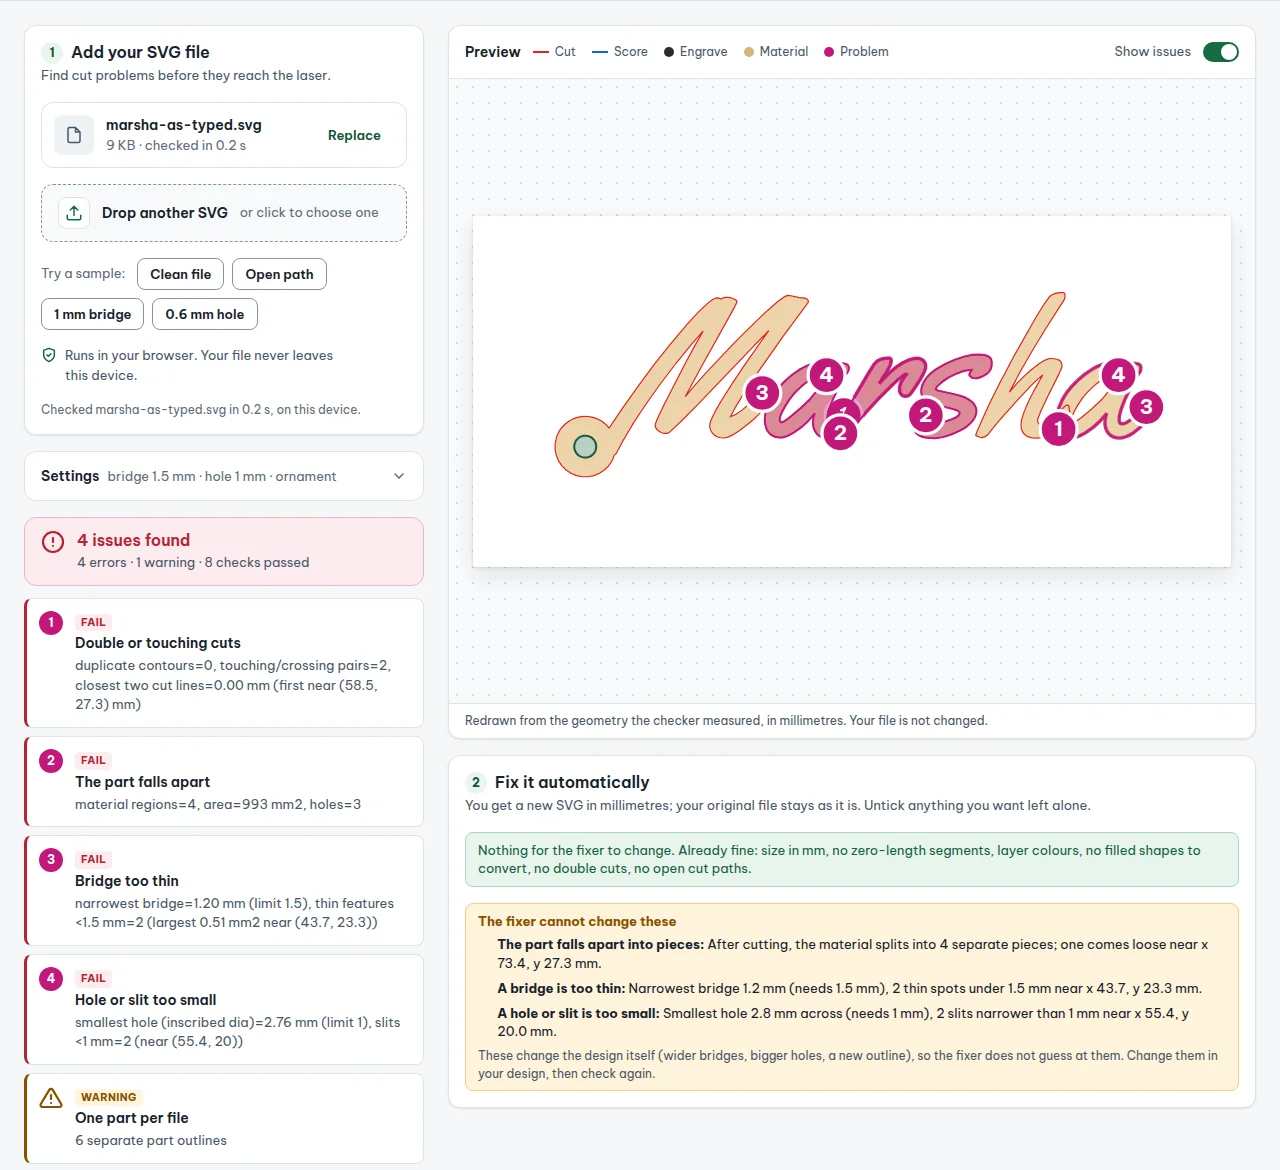Image resolution: width=1280 pixels, height=1170 pixels.
Task: Select the Hole or slit too small title
Action: (x=146, y=1000)
